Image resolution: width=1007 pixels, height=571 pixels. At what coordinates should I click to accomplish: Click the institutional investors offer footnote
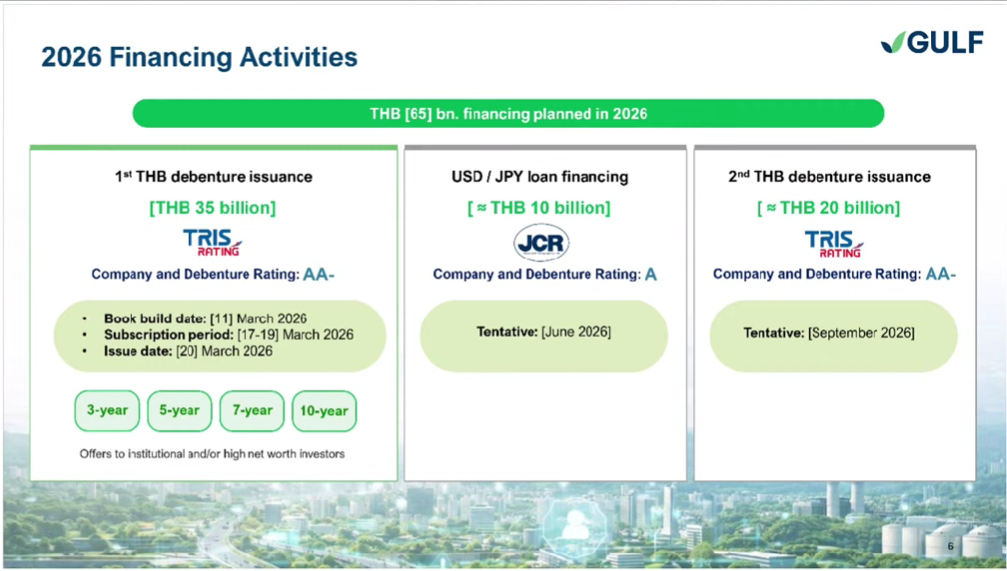212,454
